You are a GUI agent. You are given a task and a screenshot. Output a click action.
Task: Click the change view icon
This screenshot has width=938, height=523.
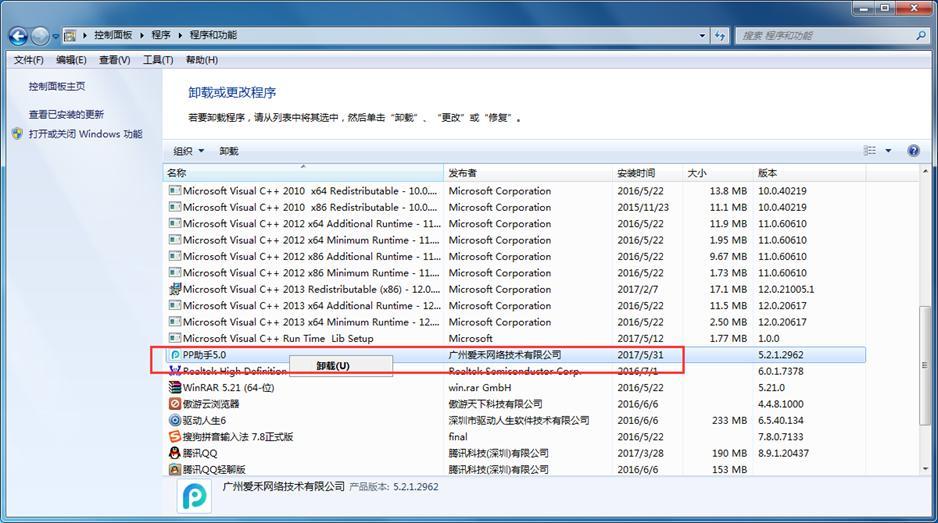pyautogui.click(x=870, y=151)
